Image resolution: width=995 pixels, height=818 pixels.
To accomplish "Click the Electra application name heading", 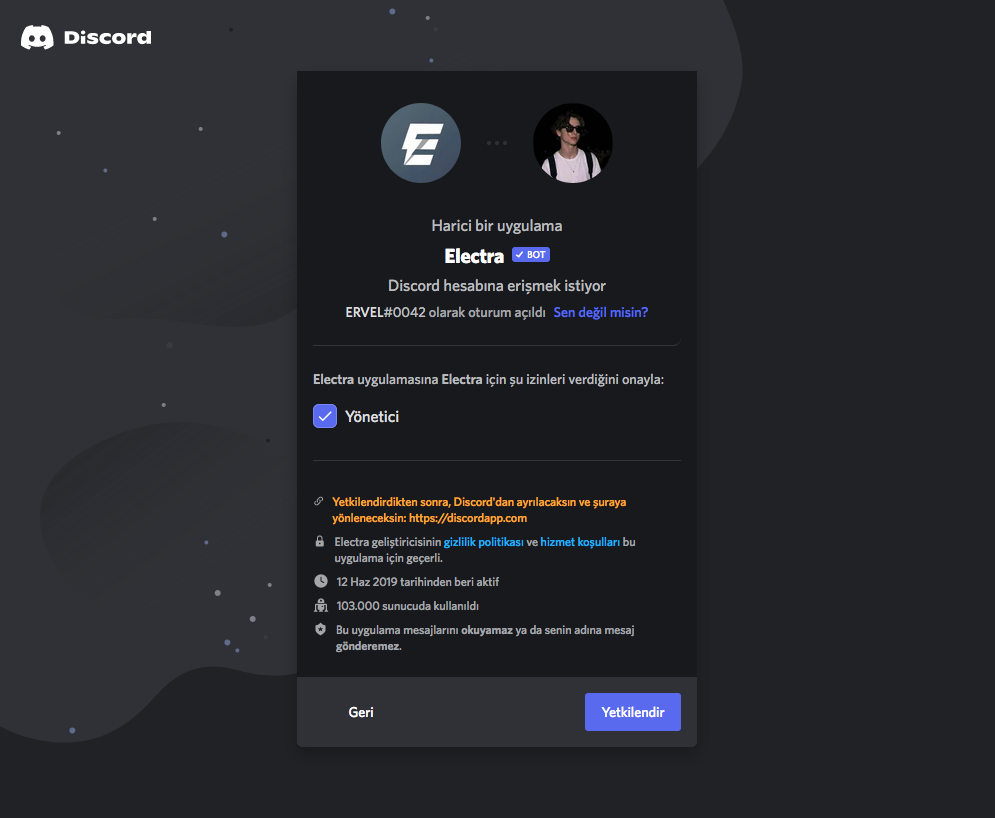I will tap(474, 256).
